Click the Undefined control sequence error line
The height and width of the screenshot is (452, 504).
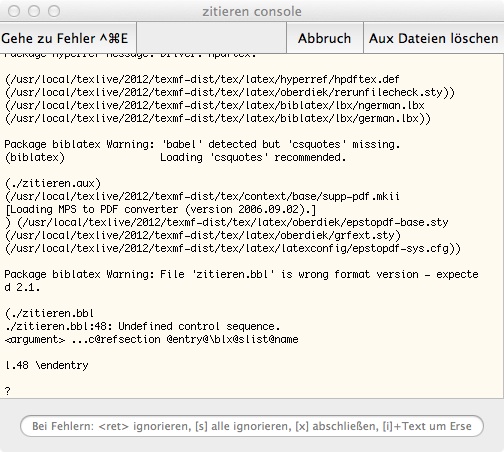[143, 326]
